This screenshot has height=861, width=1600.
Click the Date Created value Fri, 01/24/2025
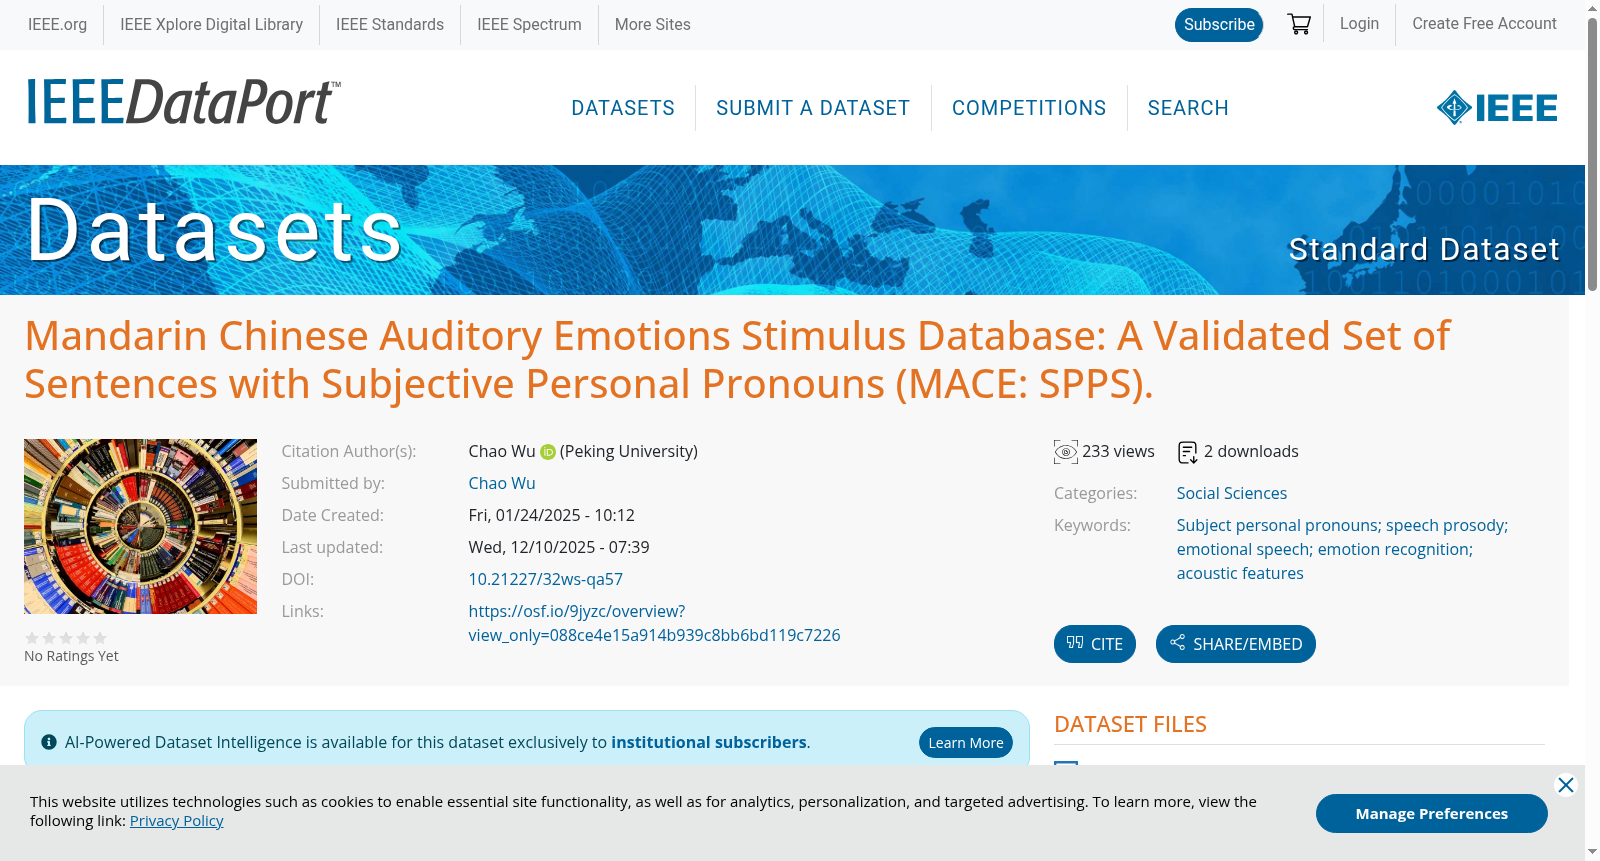552,515
